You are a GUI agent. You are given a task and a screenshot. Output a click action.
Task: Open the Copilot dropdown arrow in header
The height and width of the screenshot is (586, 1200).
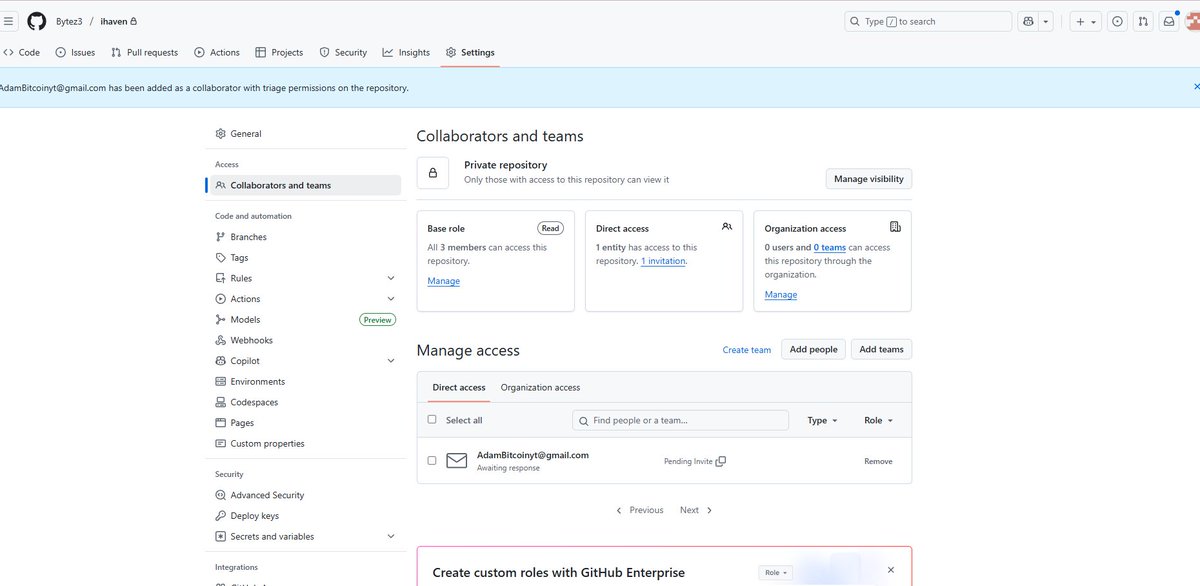click(x=1046, y=21)
